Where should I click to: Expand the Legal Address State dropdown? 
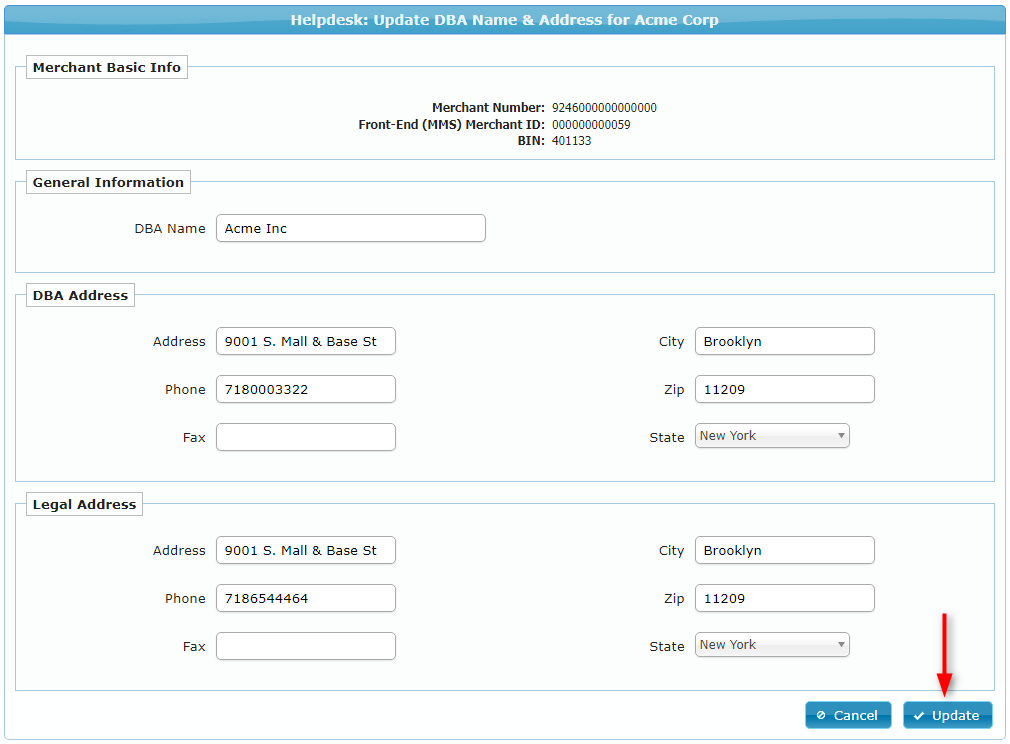[772, 645]
